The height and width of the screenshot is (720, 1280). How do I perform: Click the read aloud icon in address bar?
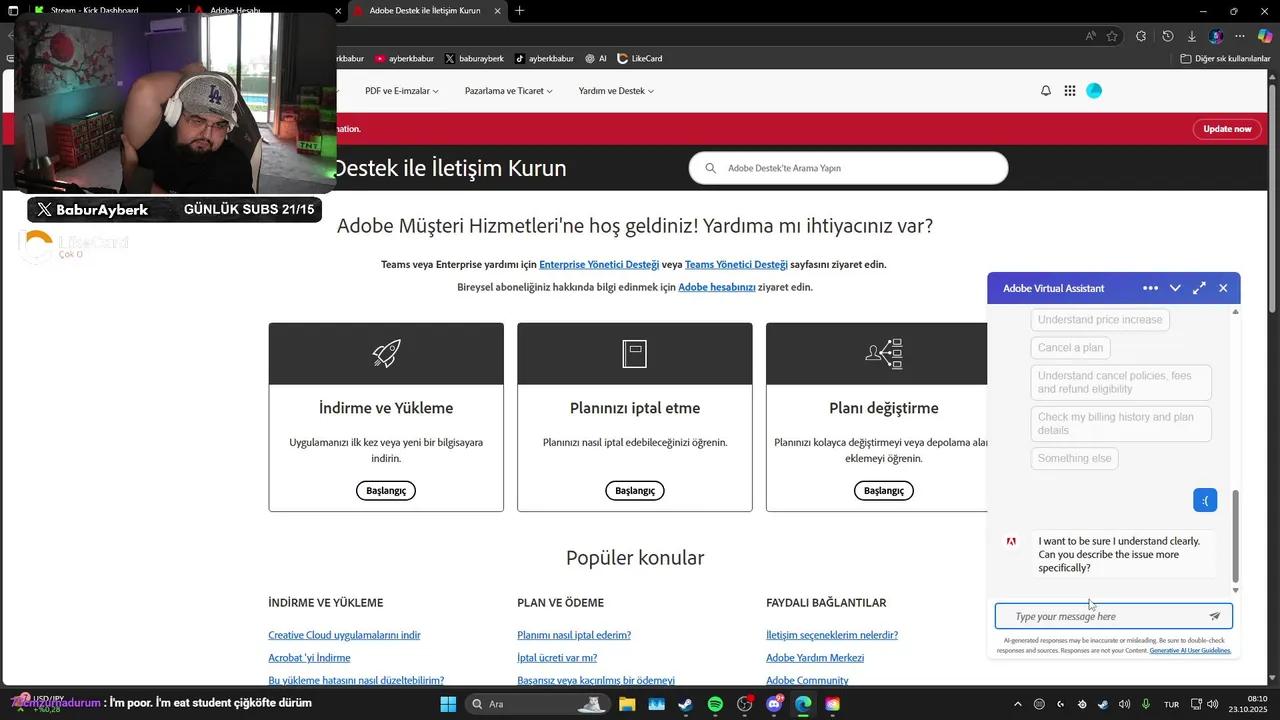click(1091, 36)
